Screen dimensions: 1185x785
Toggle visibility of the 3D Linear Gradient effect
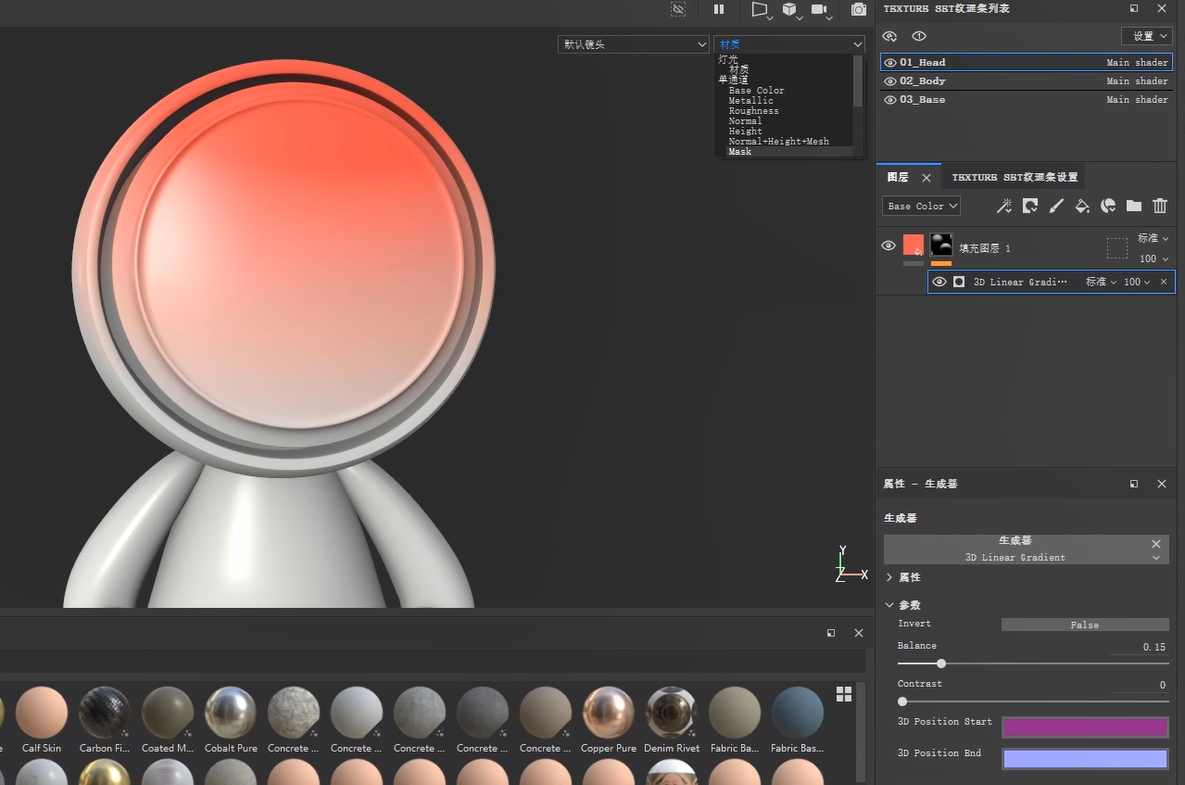939,282
